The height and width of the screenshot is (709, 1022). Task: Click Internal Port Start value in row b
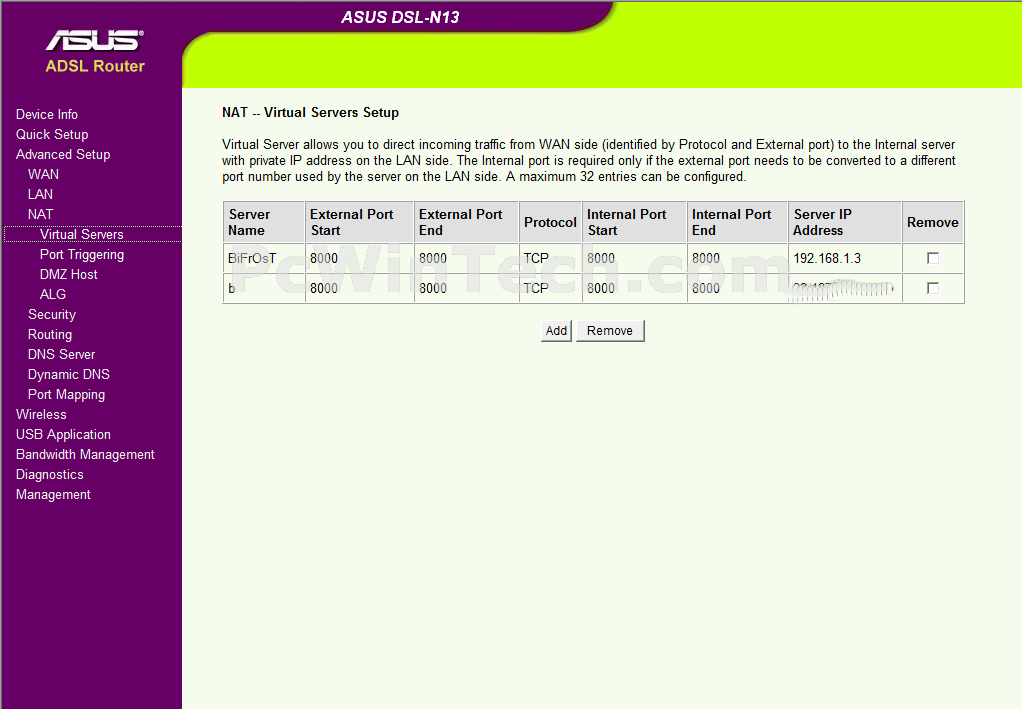click(x=601, y=288)
